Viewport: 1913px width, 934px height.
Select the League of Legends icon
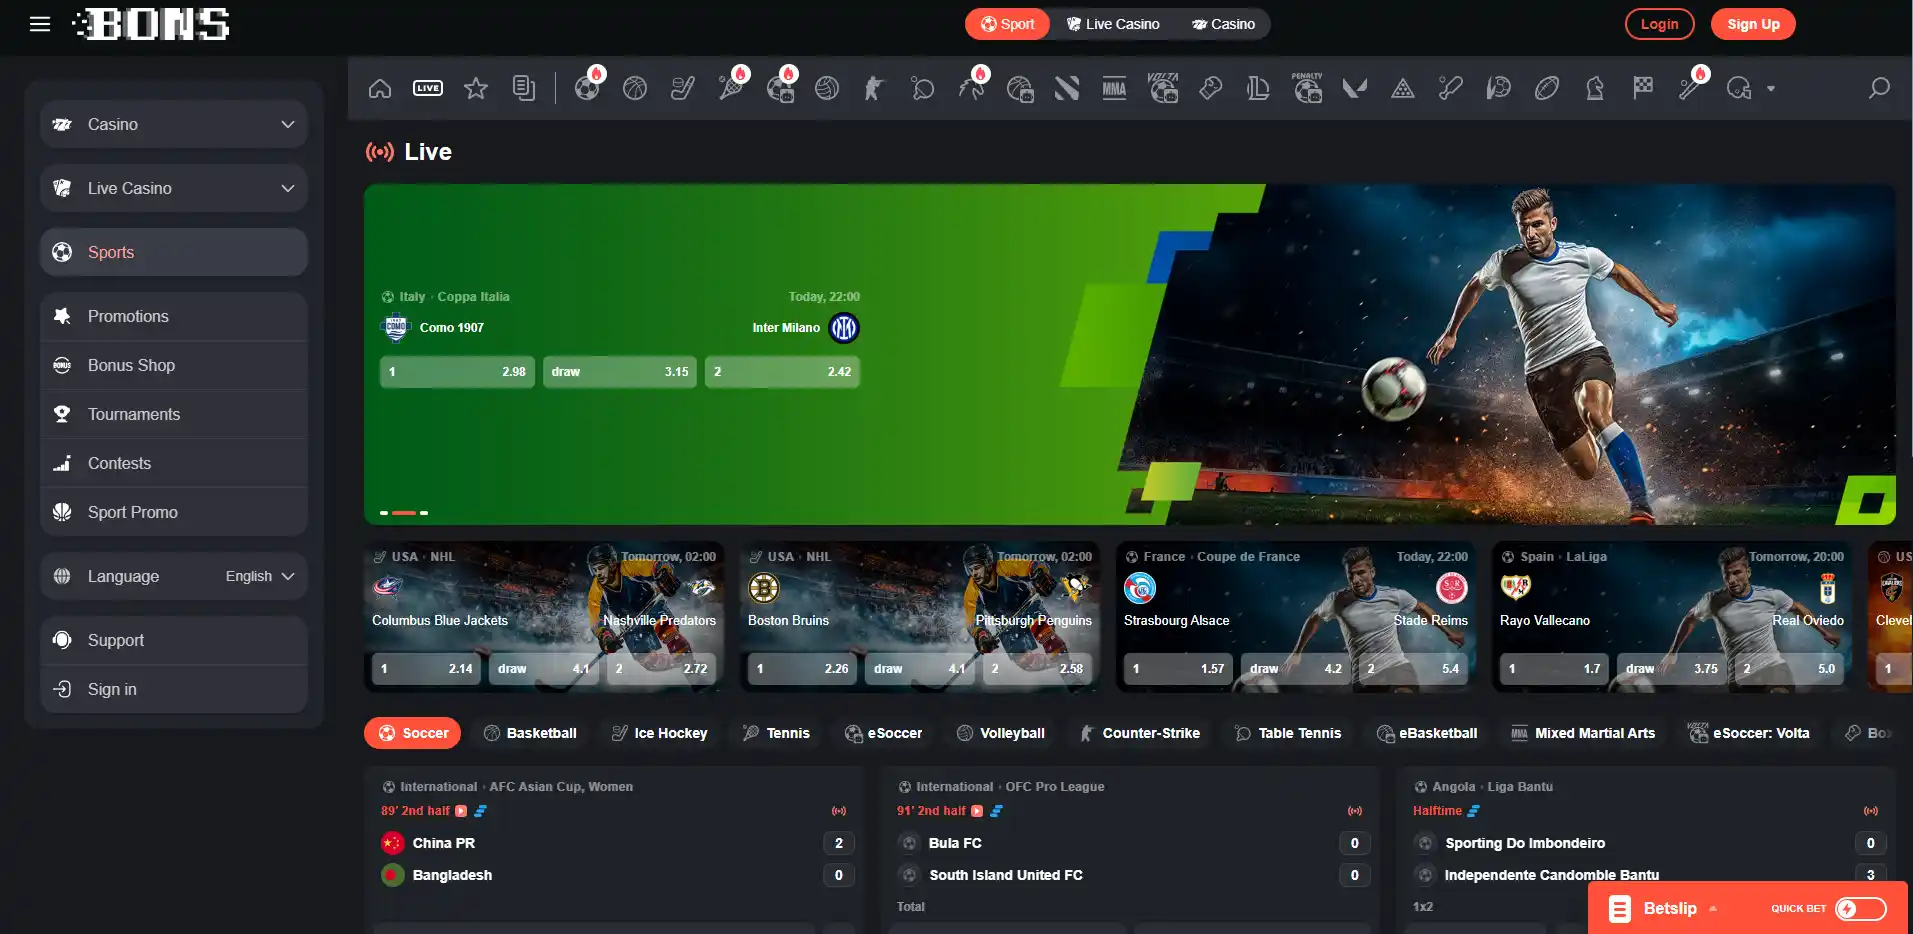(1258, 88)
